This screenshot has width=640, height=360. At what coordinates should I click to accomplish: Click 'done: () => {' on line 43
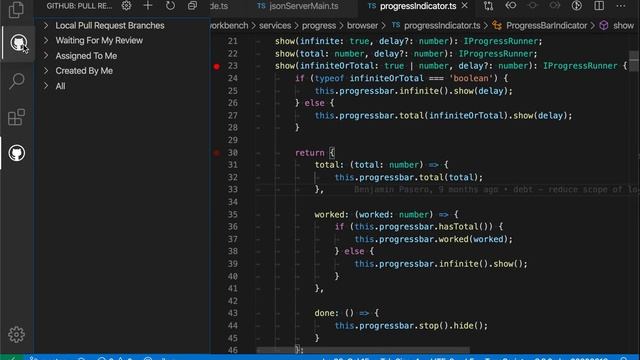pos(347,313)
